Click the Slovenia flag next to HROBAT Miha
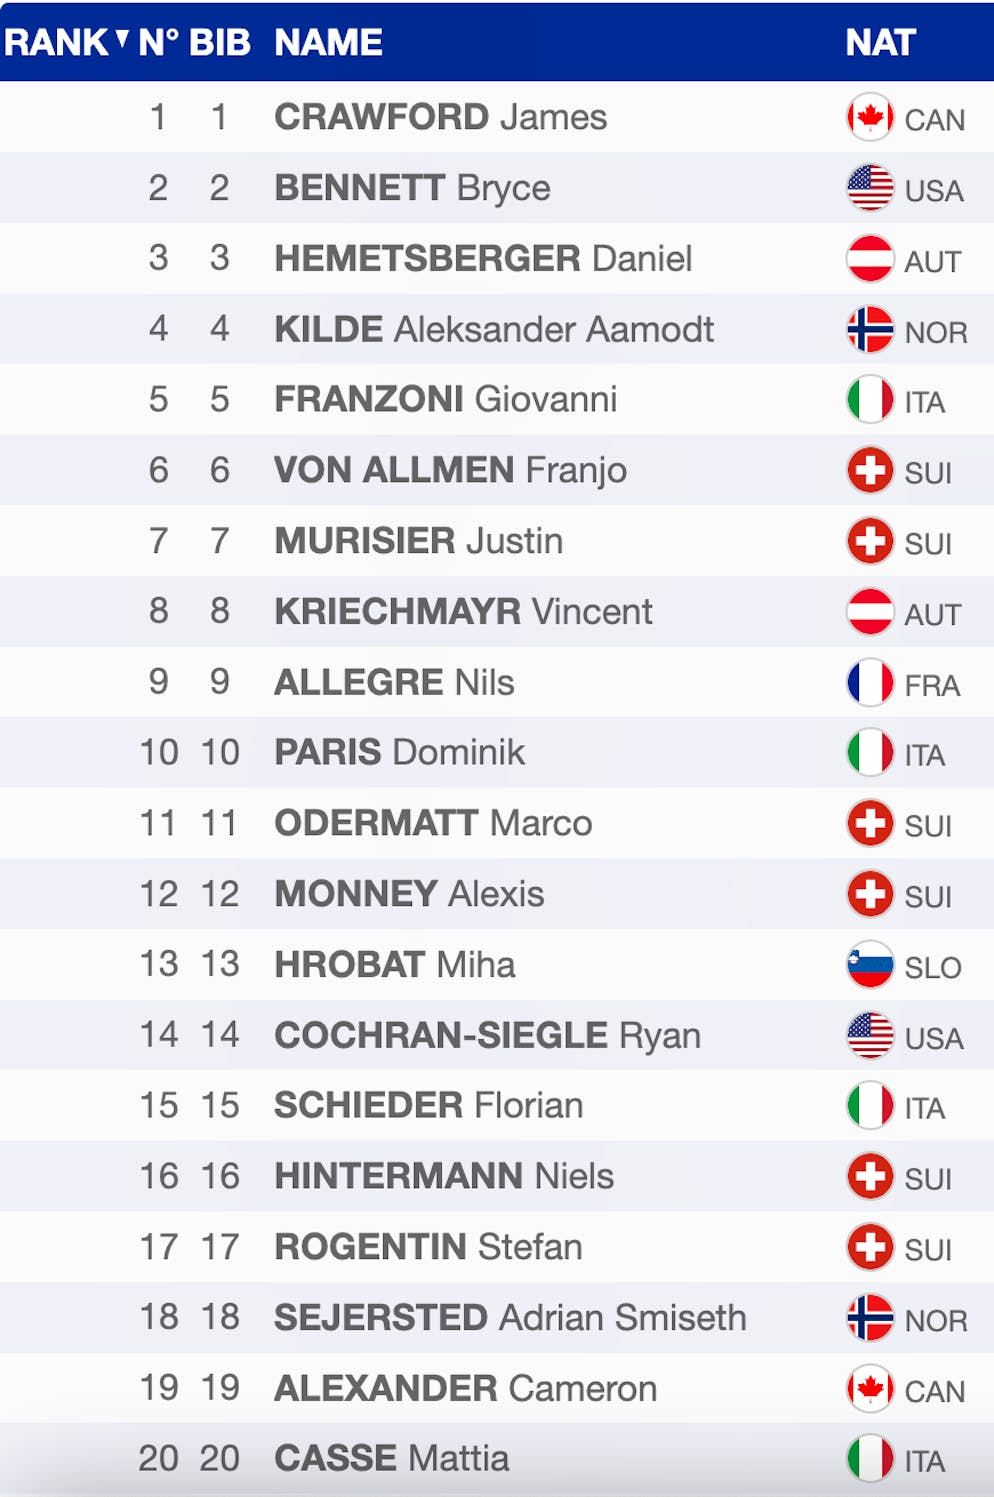This screenshot has height=1497, width=994. (x=869, y=964)
